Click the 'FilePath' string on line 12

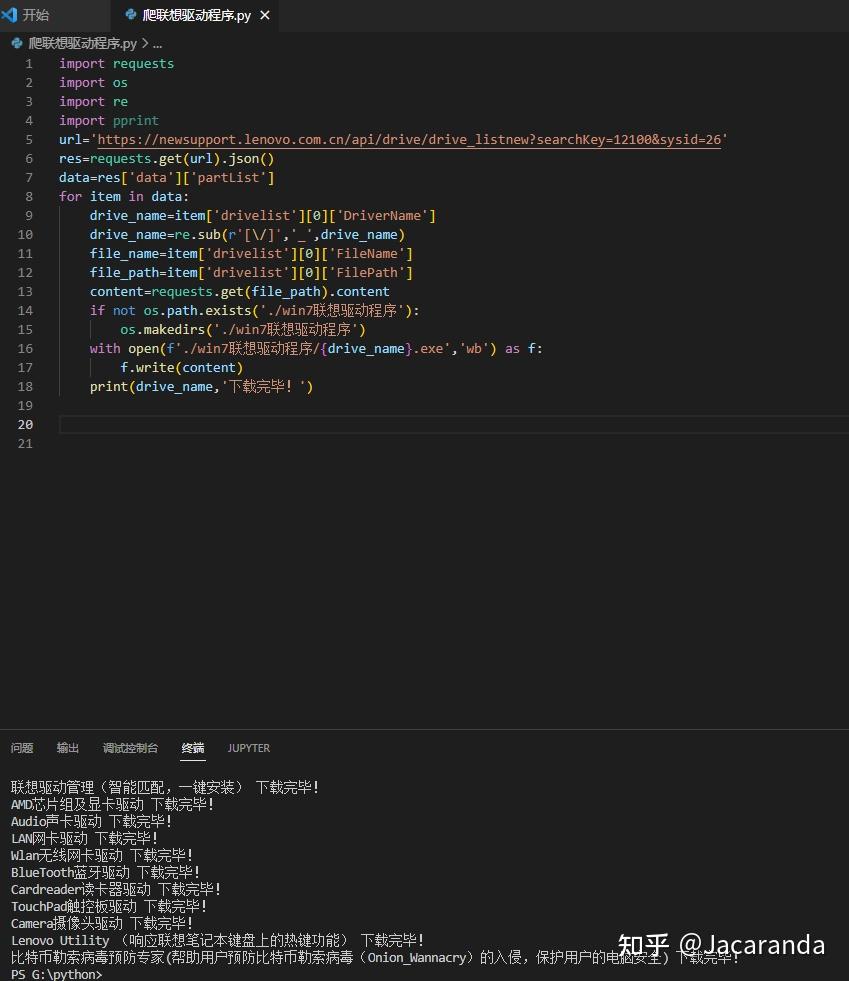click(367, 272)
